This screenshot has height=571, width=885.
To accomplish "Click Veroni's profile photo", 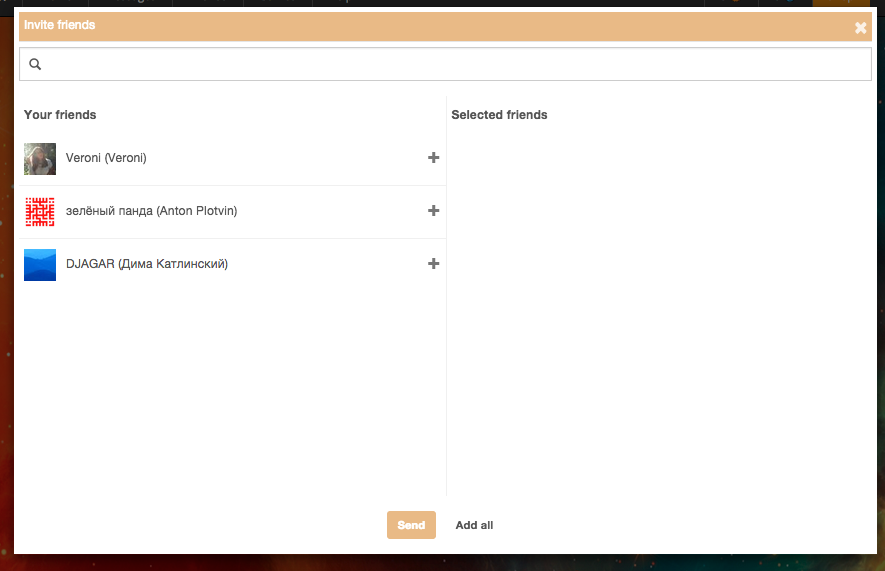I will tap(40, 159).
